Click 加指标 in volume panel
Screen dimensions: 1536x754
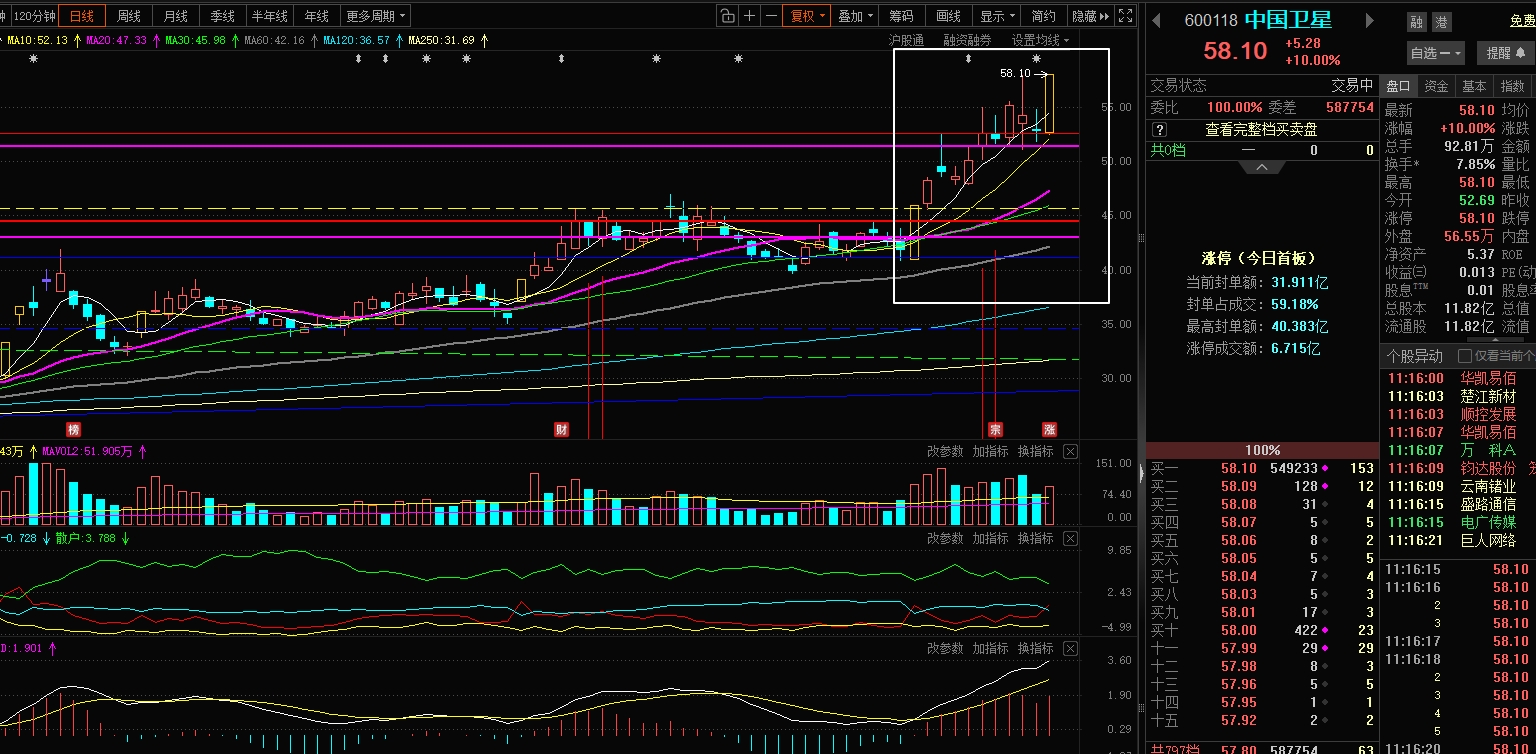click(990, 452)
